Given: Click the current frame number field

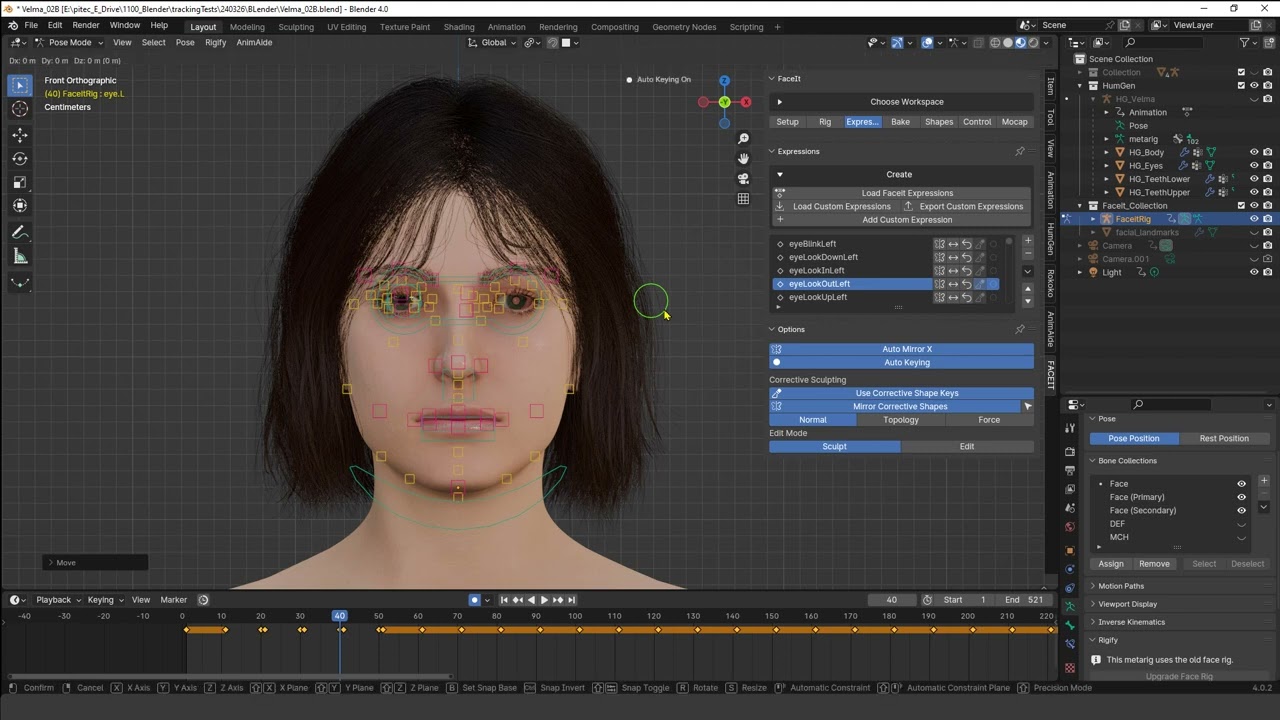Looking at the screenshot, I should [892, 600].
